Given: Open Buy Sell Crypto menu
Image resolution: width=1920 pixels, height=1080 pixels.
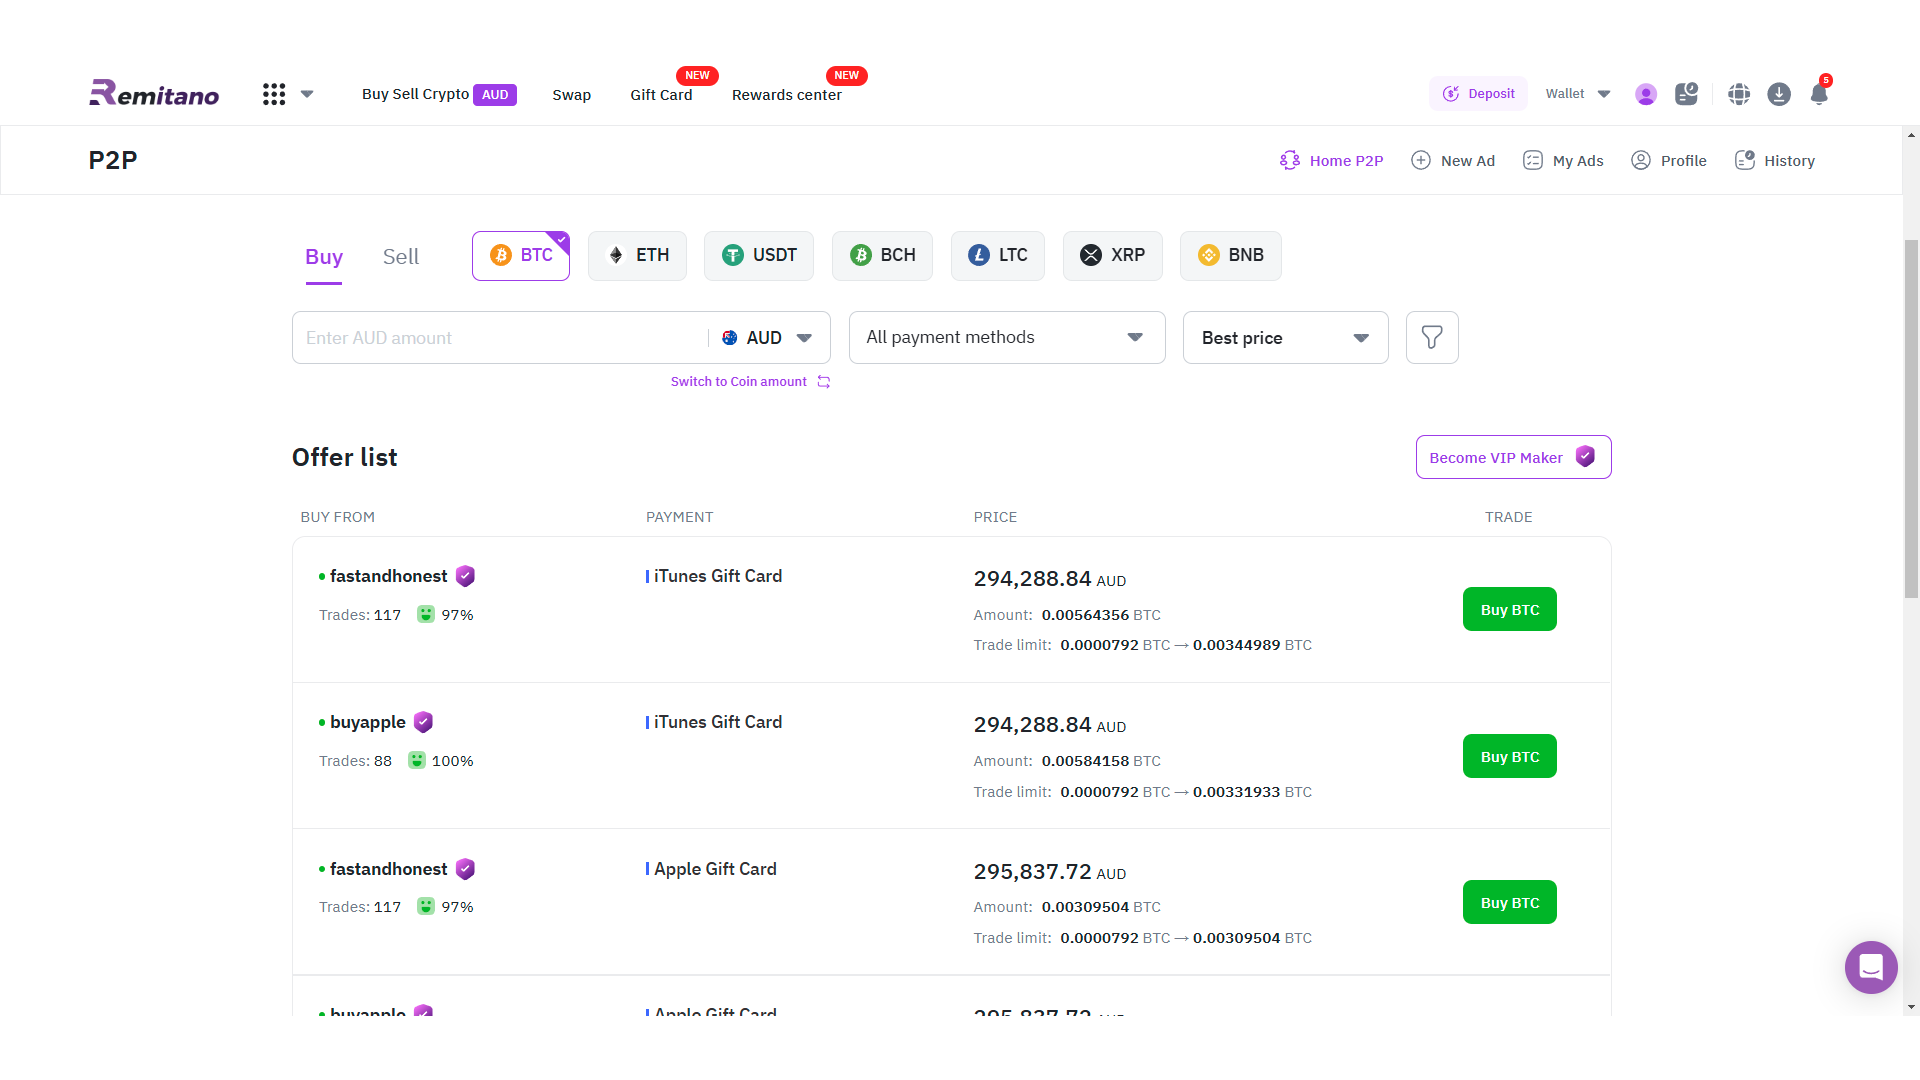Looking at the screenshot, I should coord(439,94).
